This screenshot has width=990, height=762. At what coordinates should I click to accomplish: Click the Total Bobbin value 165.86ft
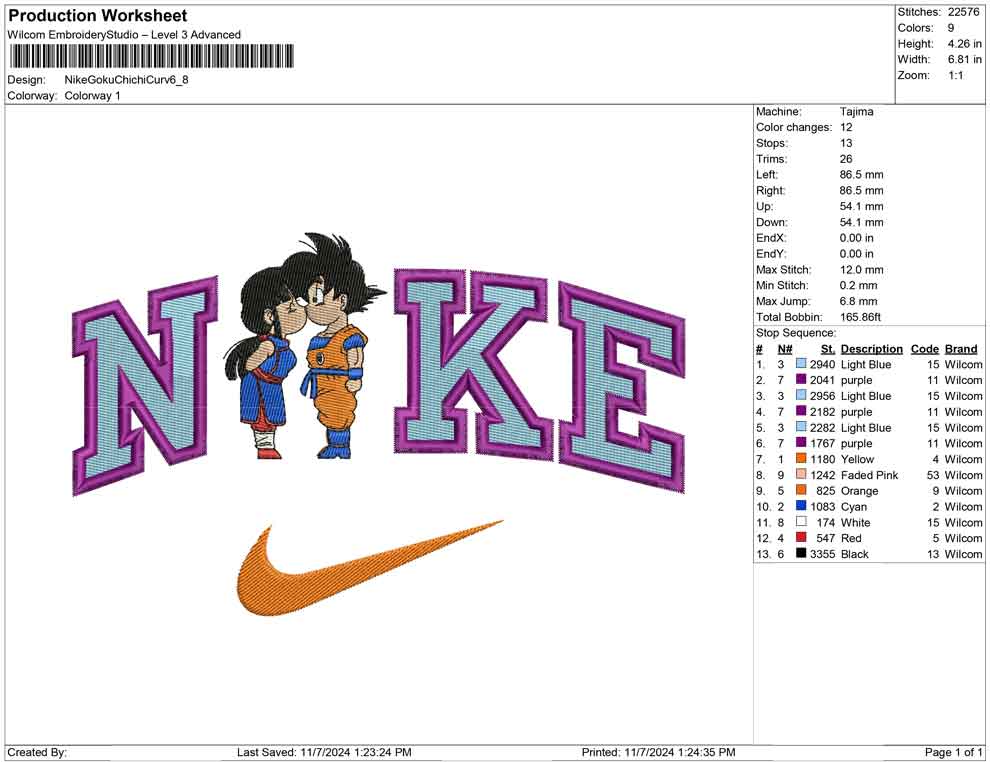click(x=860, y=316)
